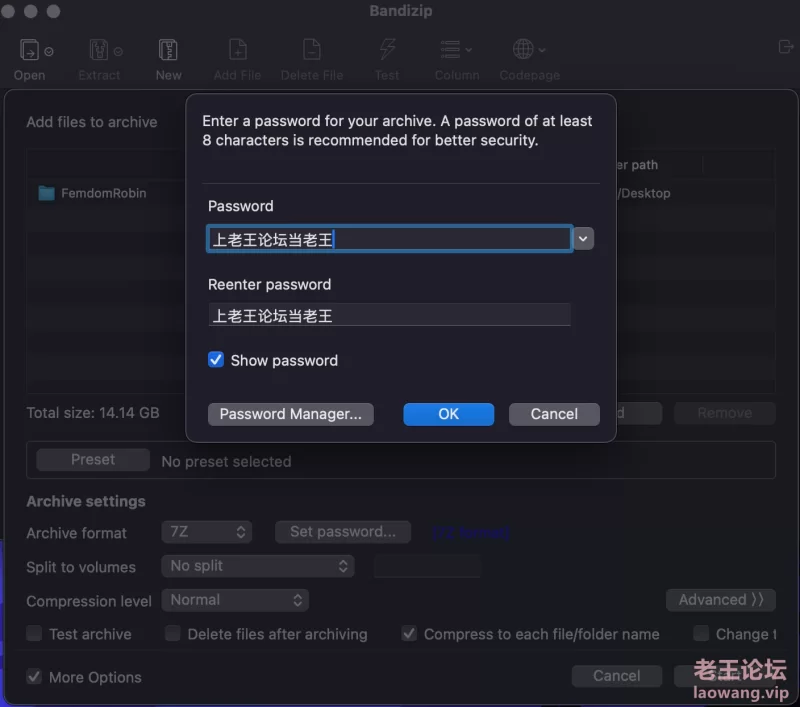Click the "No preset selected" text
The height and width of the screenshot is (707, 800).
pyautogui.click(x=227, y=462)
